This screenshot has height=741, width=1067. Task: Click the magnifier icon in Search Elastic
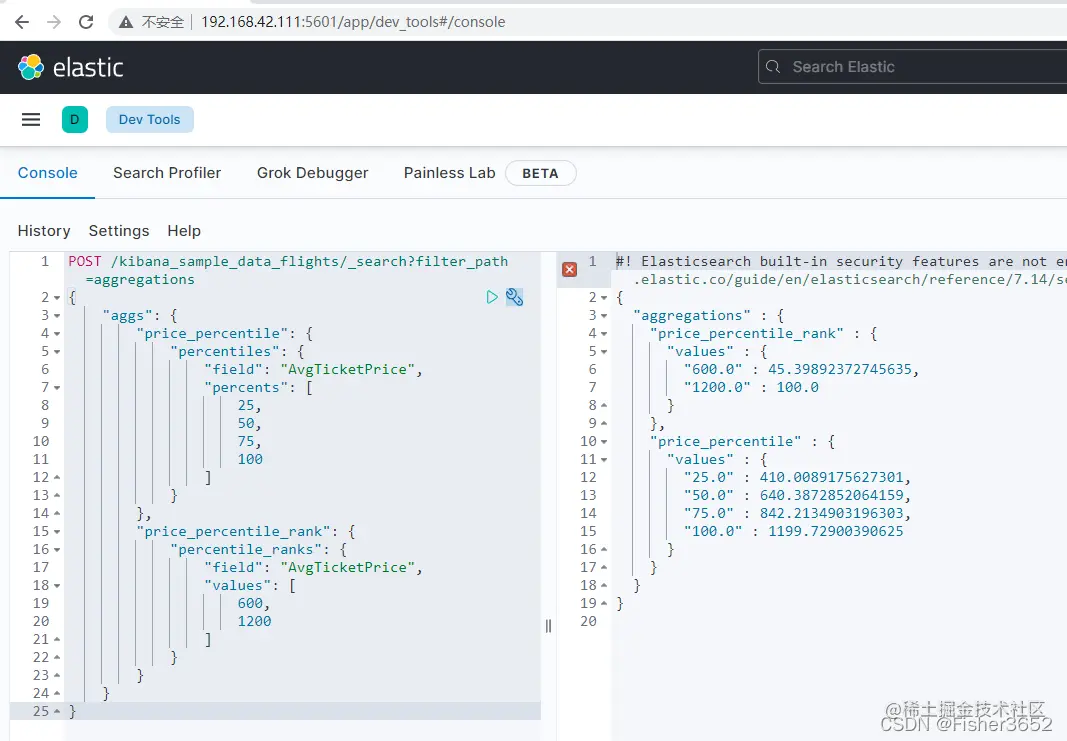(772, 67)
